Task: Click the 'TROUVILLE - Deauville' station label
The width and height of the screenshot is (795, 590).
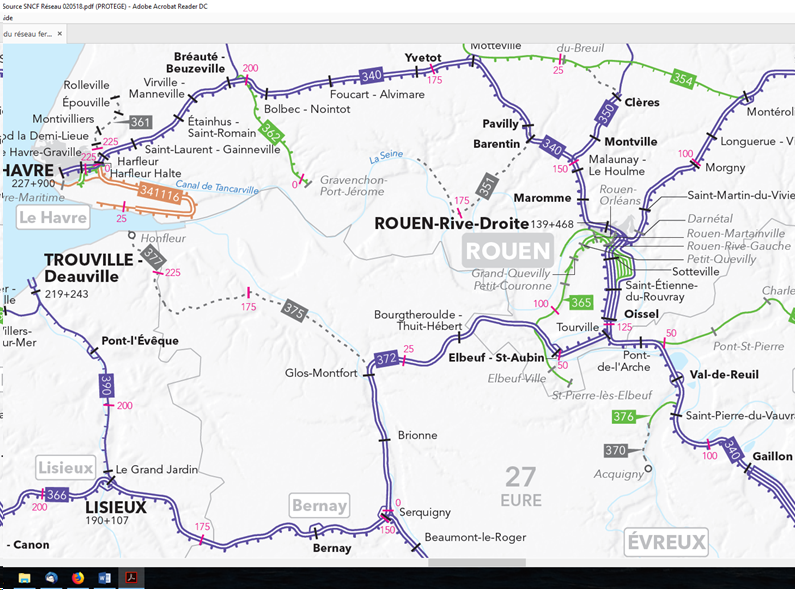Action: 94,268
